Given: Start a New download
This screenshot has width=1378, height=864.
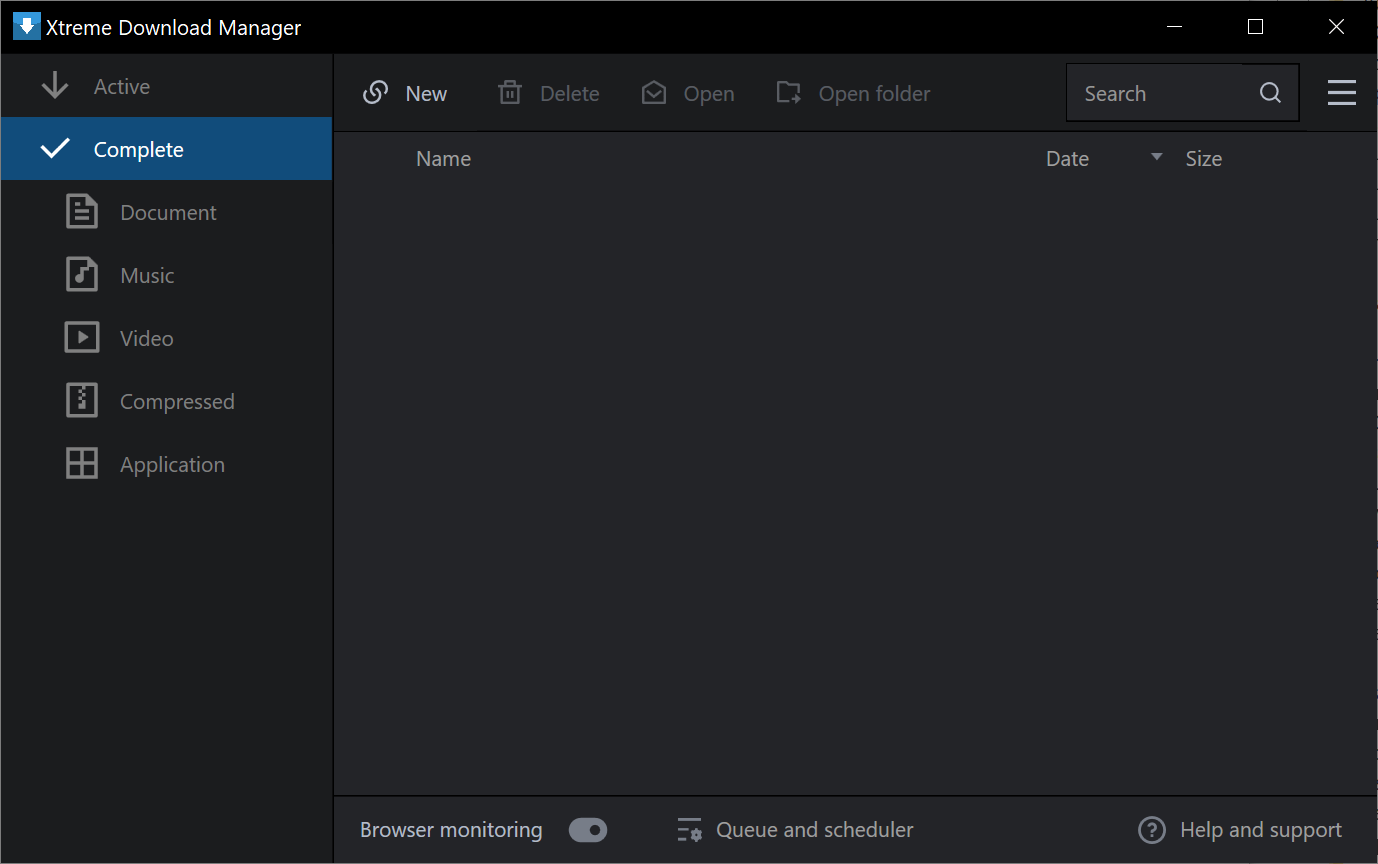Looking at the screenshot, I should point(405,93).
